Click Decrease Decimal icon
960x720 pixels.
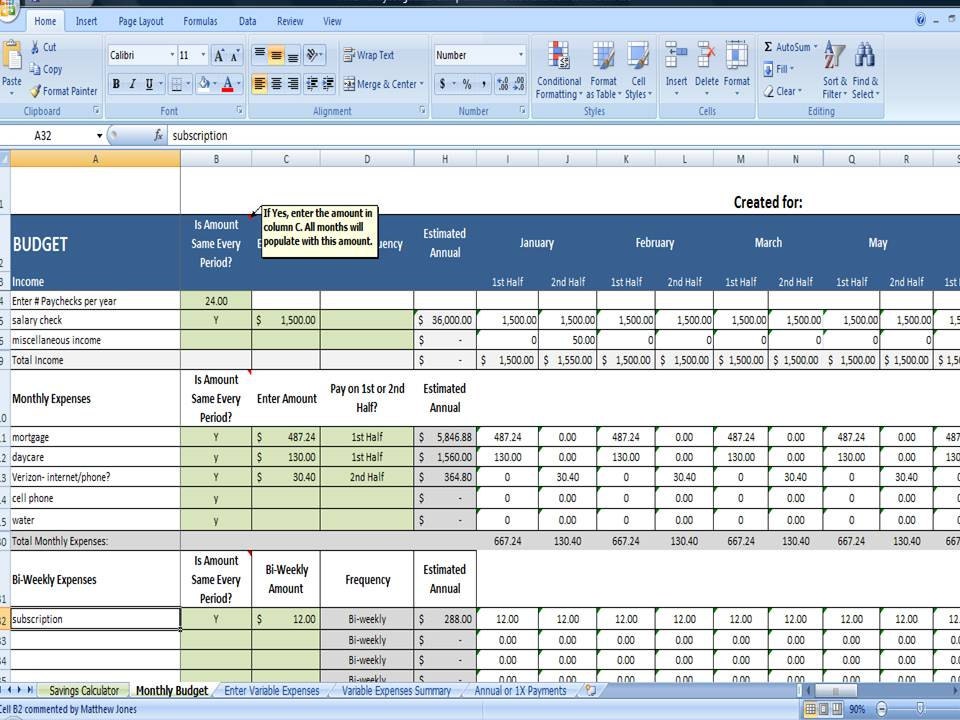point(519,84)
